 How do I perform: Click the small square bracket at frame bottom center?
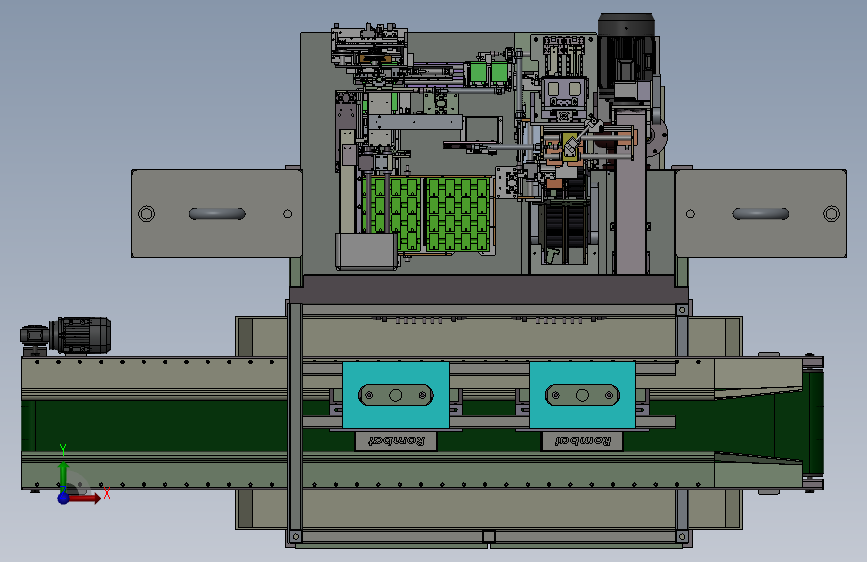[488, 536]
